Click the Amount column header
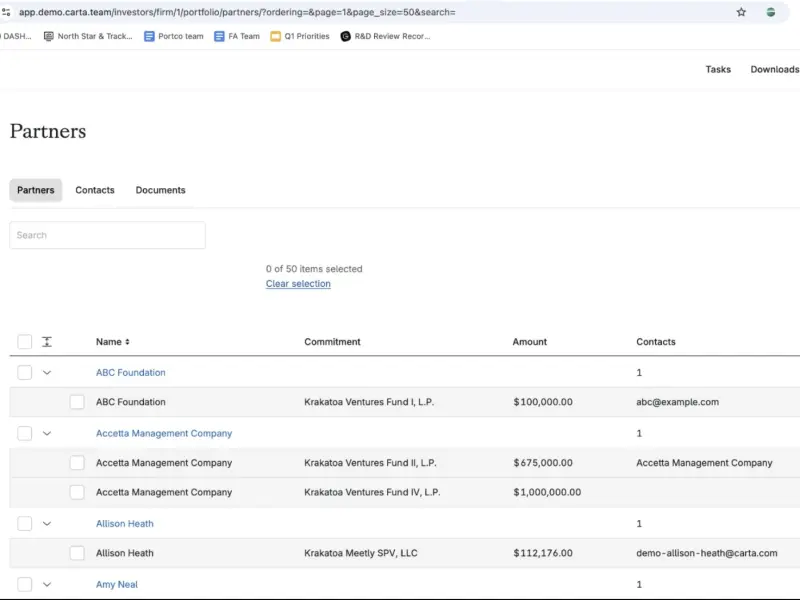Viewport: 800px width, 600px height. pos(530,342)
